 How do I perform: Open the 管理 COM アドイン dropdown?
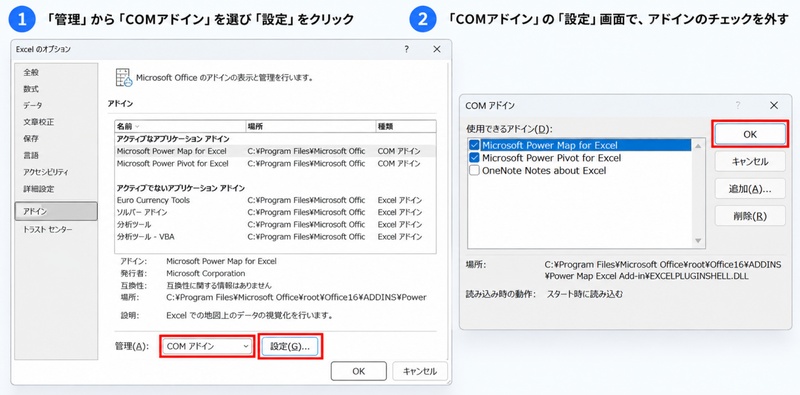coord(207,346)
